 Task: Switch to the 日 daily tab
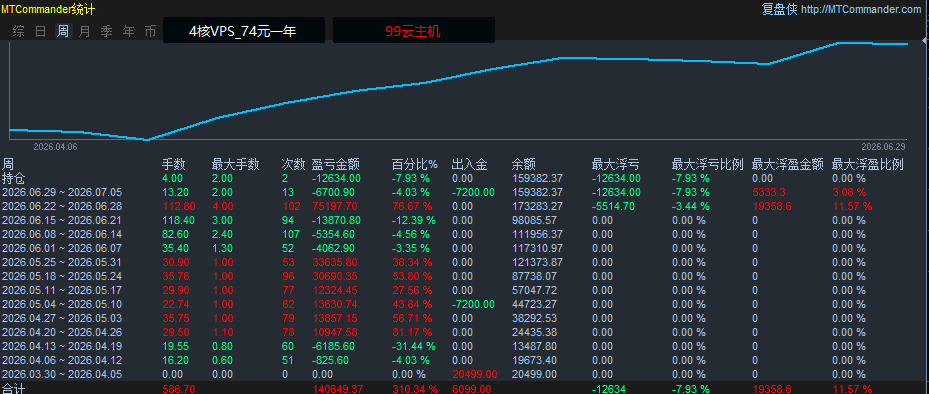coord(40,31)
